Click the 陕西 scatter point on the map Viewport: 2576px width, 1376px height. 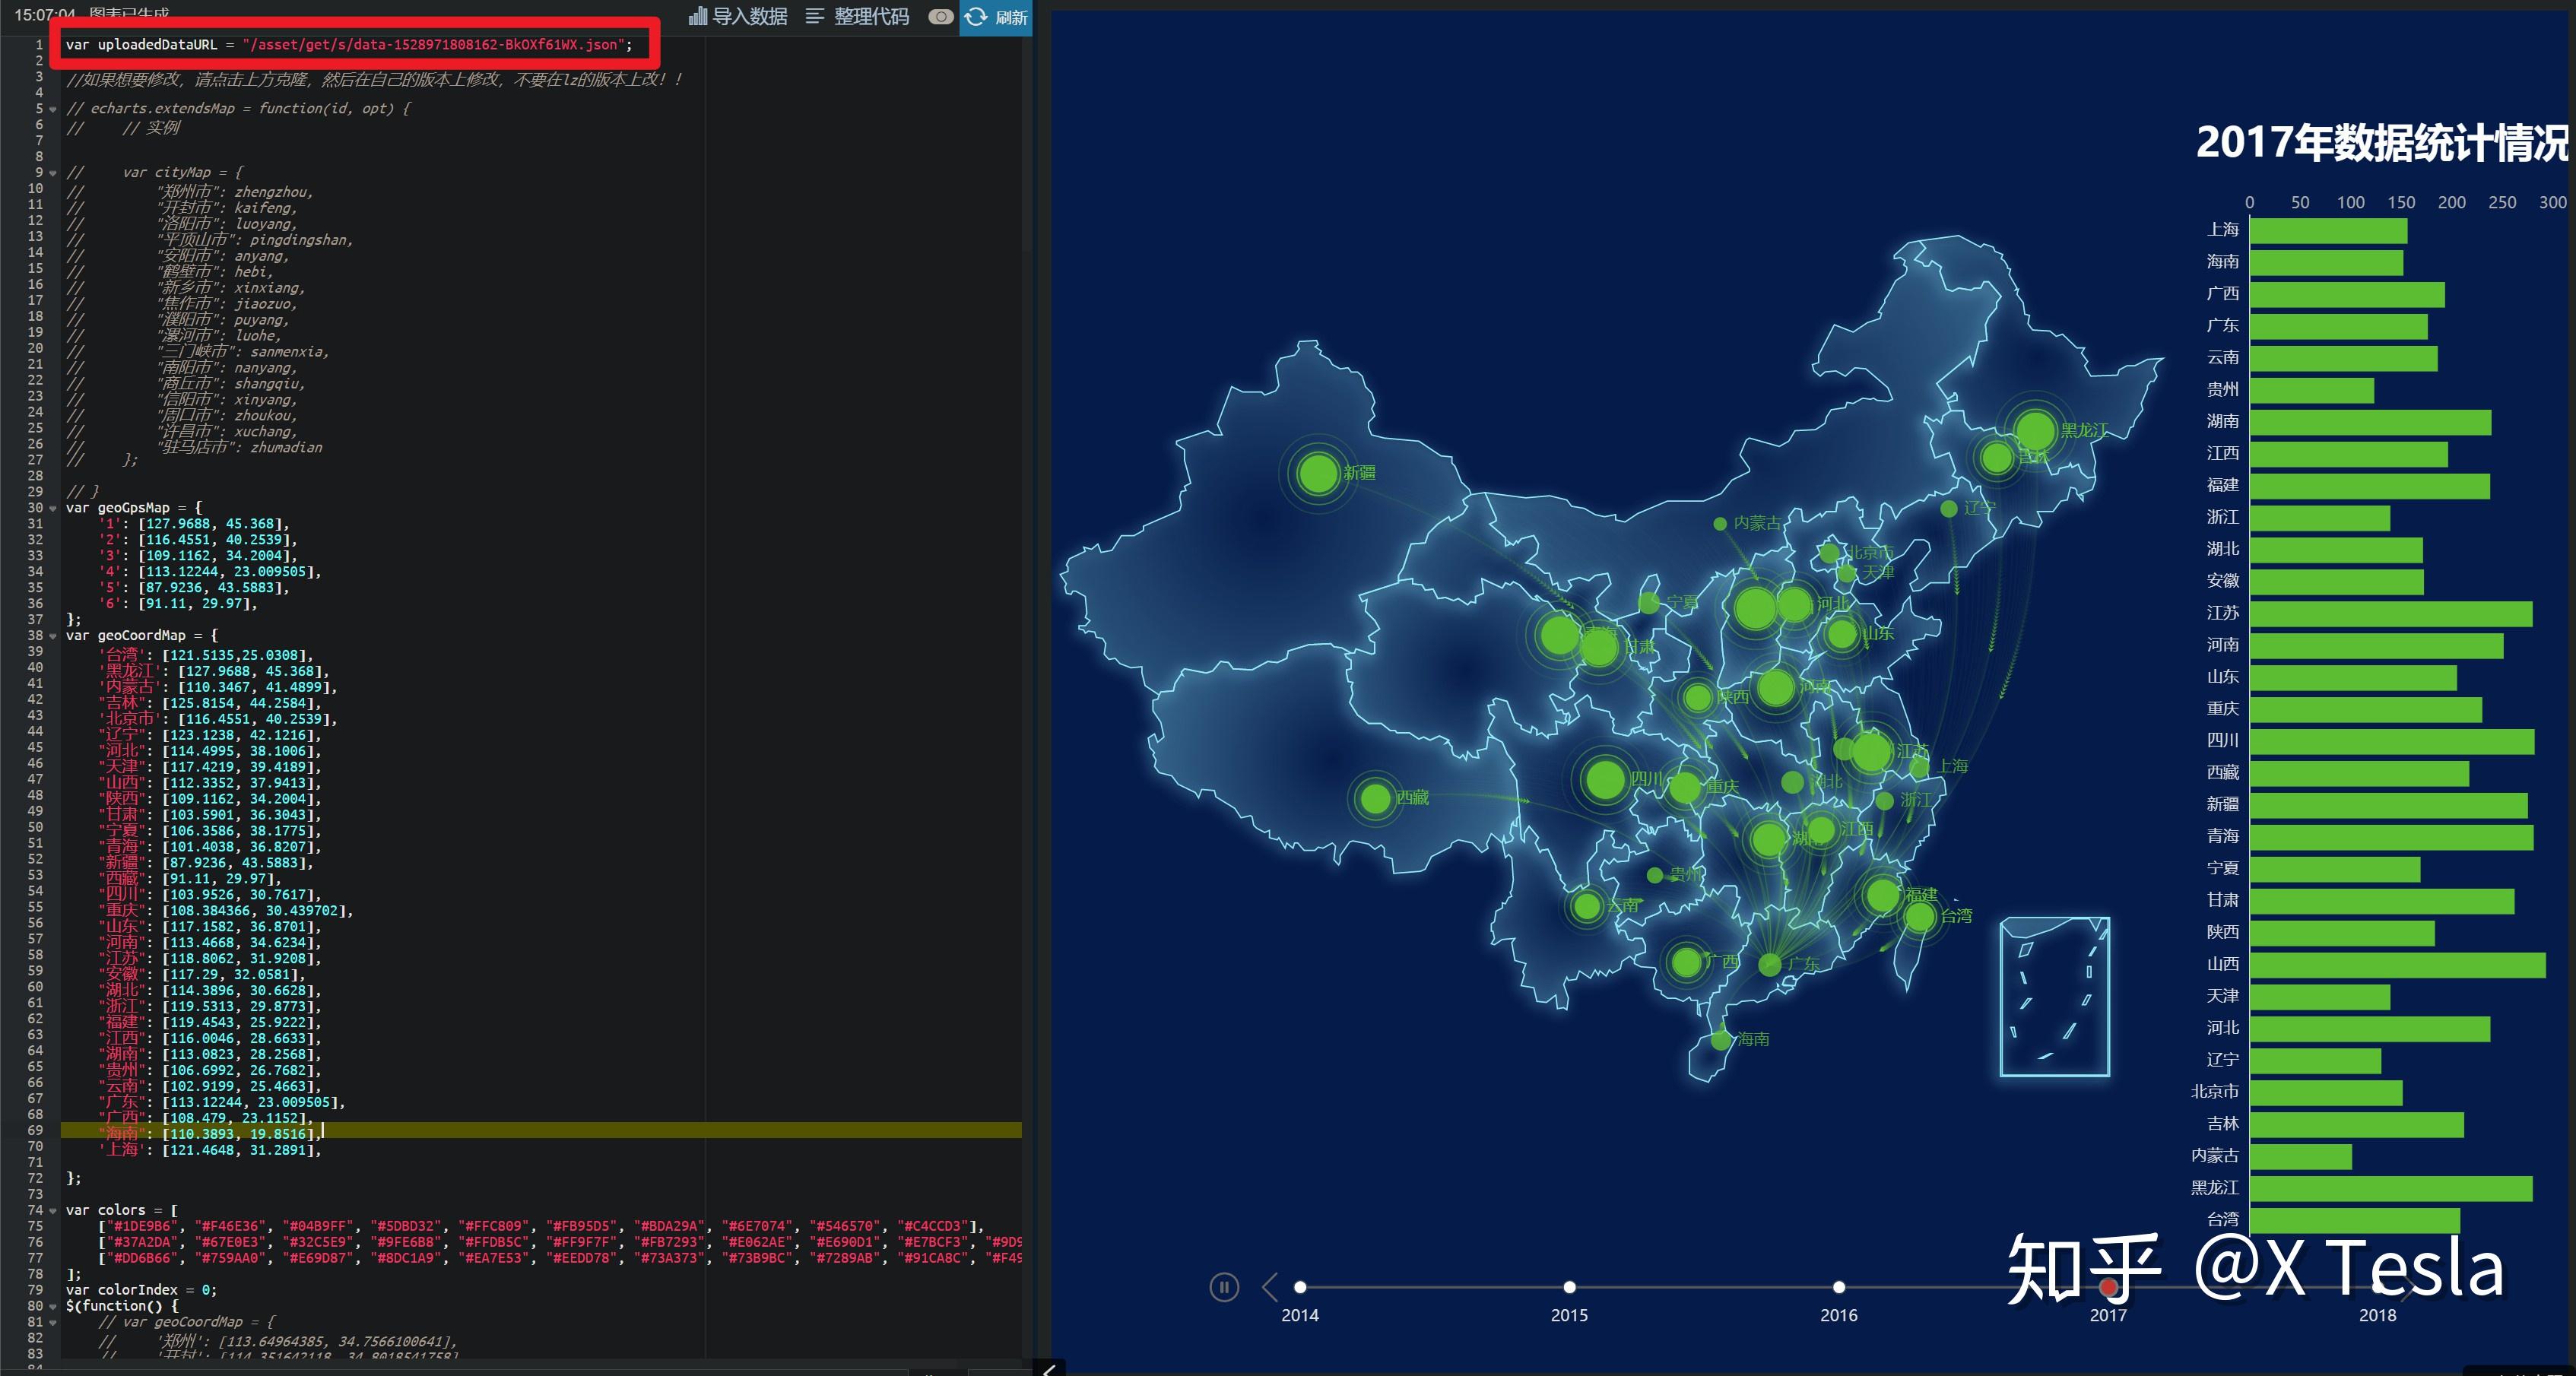point(1698,697)
